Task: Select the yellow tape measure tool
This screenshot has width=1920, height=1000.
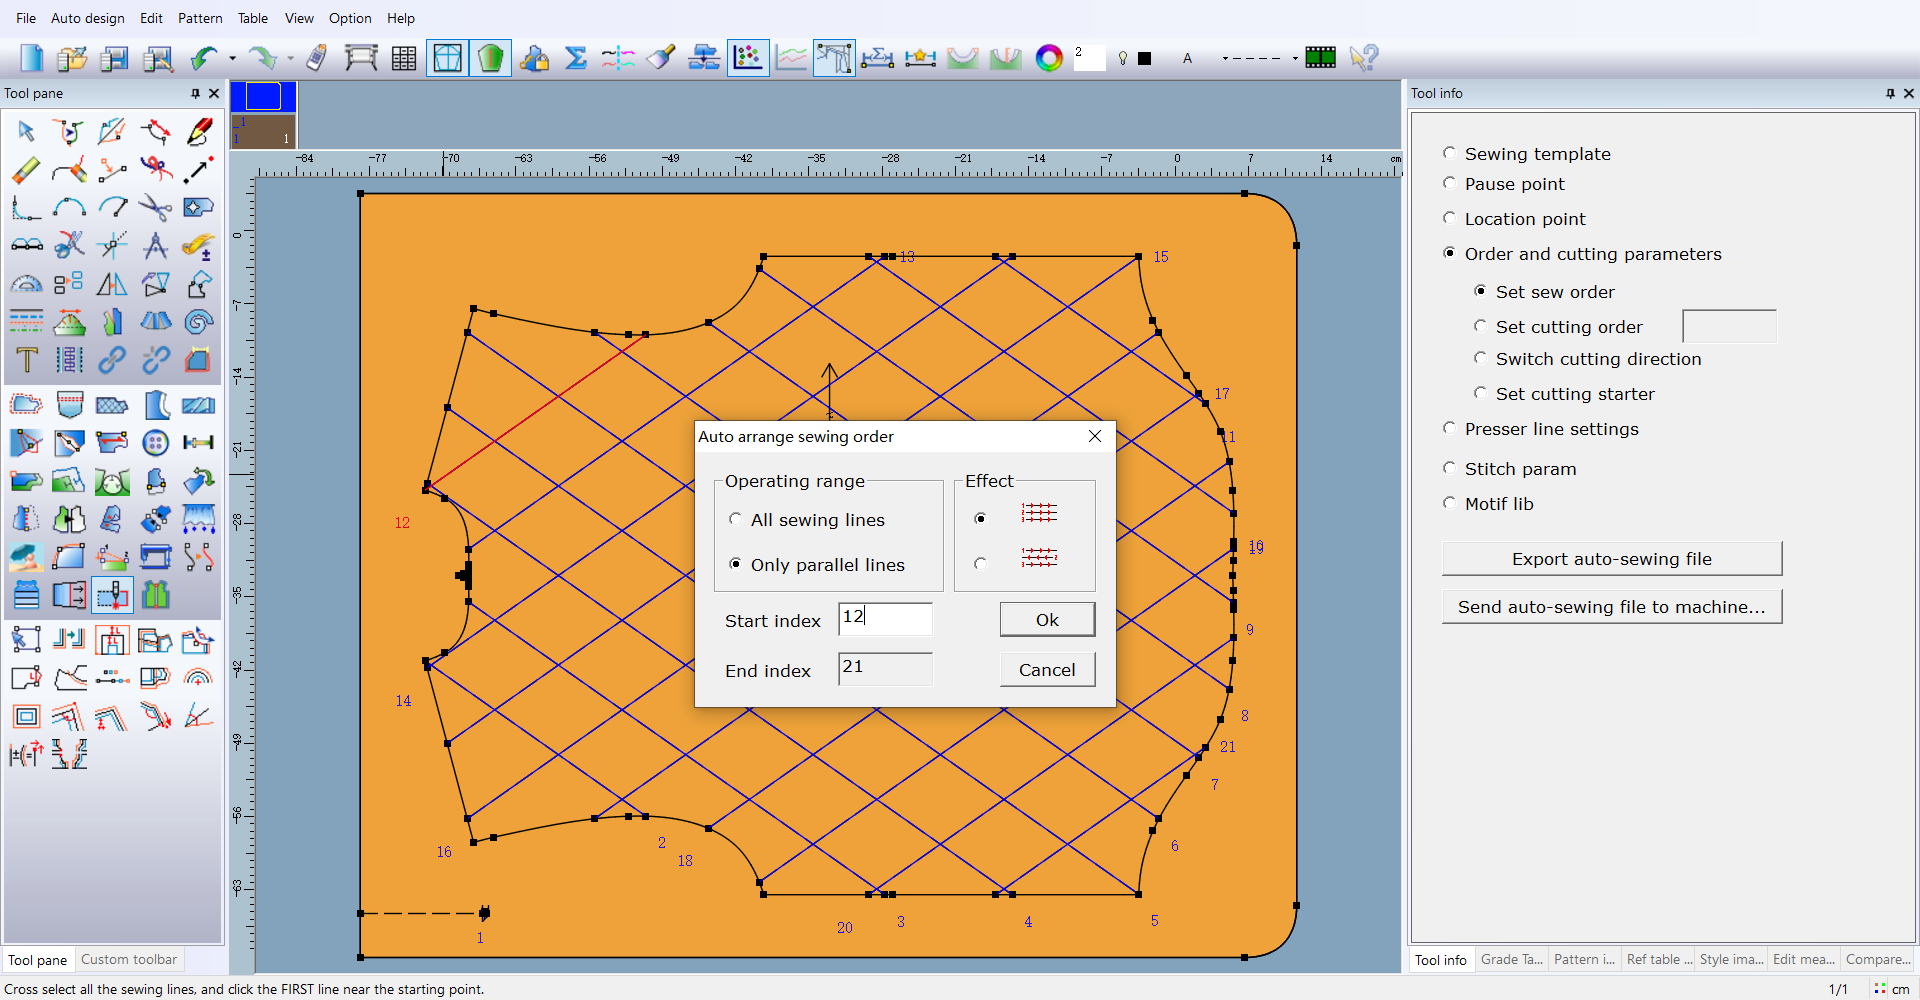Action: [199, 246]
